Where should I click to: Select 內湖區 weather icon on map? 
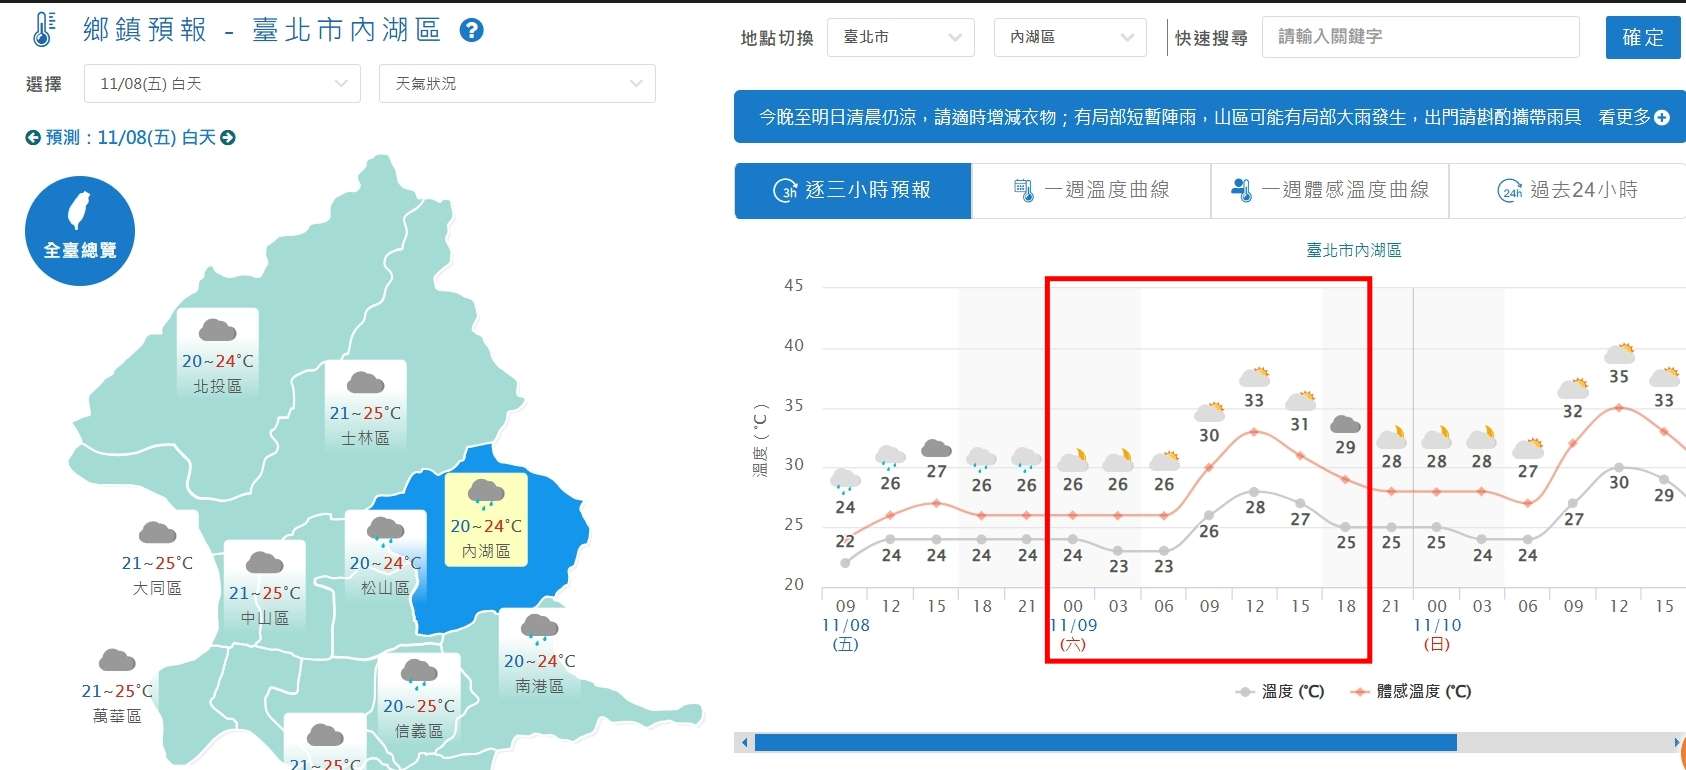point(486,493)
